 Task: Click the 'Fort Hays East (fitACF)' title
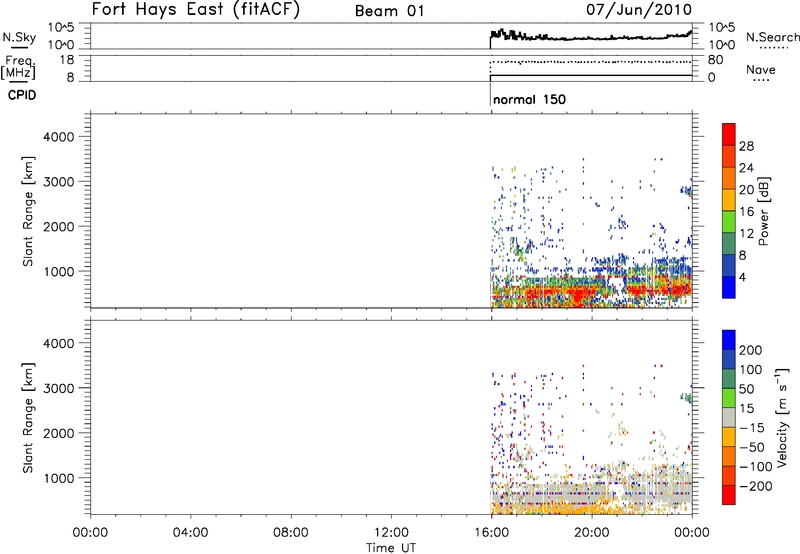click(x=196, y=10)
